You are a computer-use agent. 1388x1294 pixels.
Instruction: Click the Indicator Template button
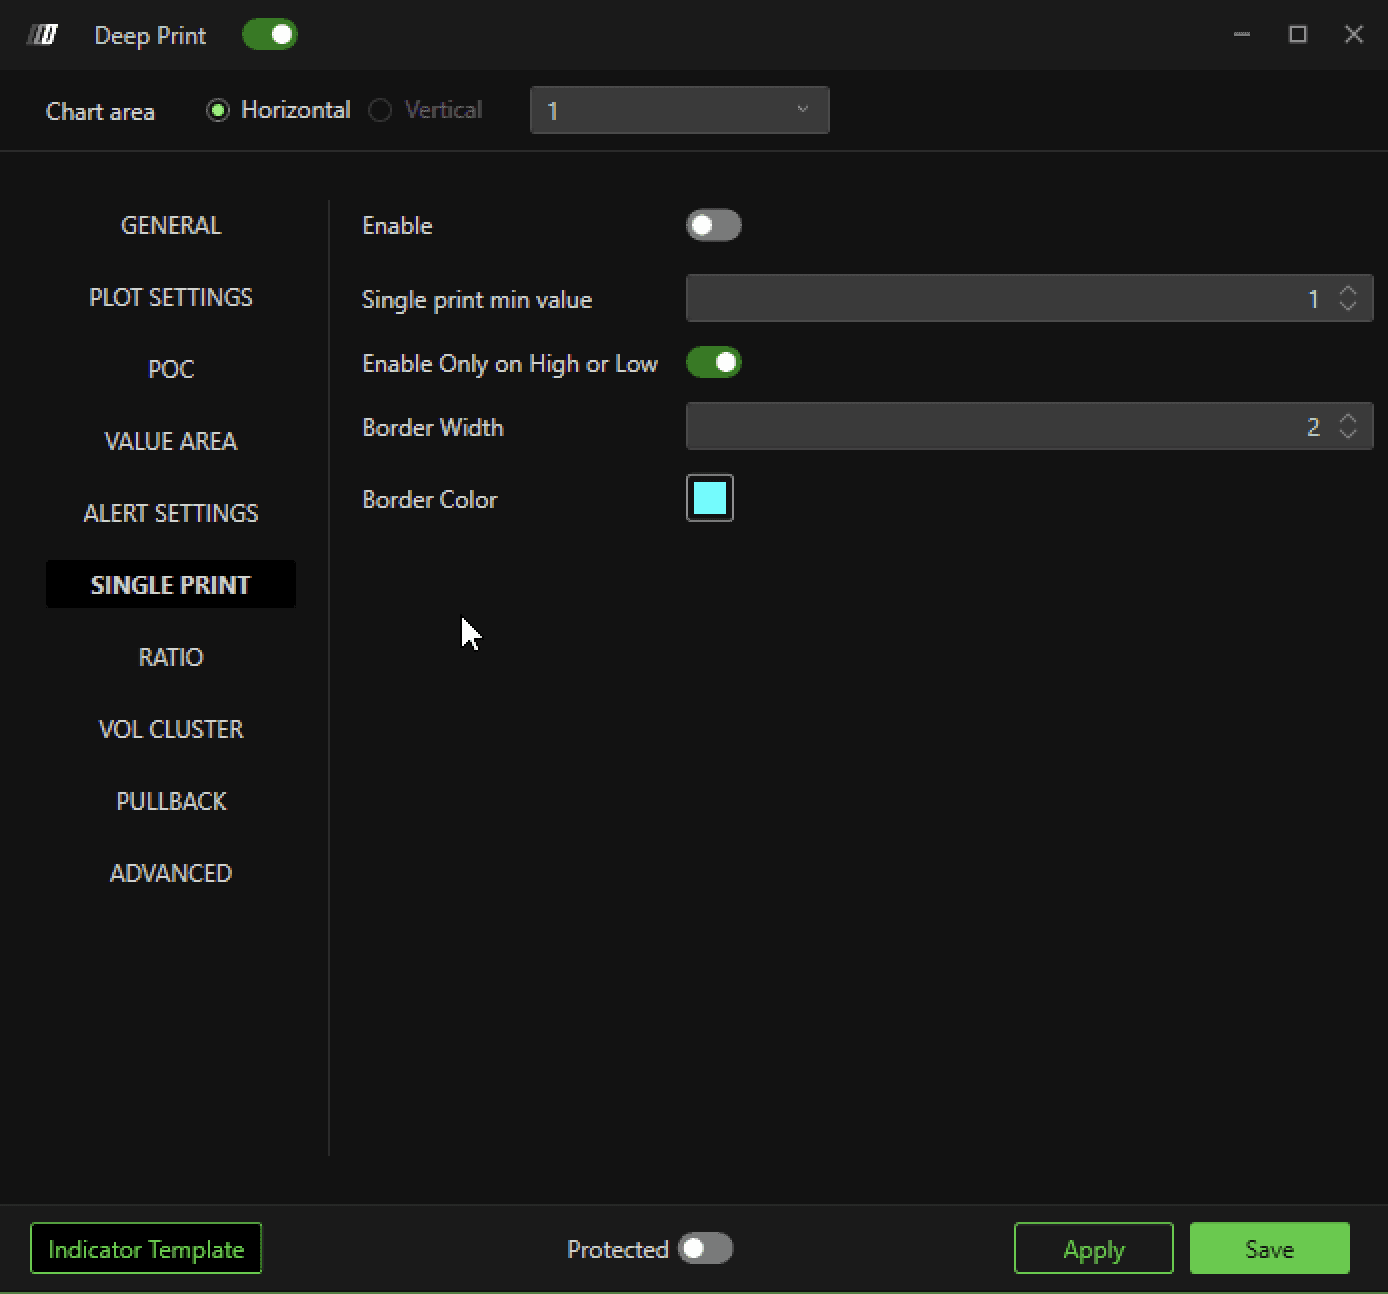(x=146, y=1248)
